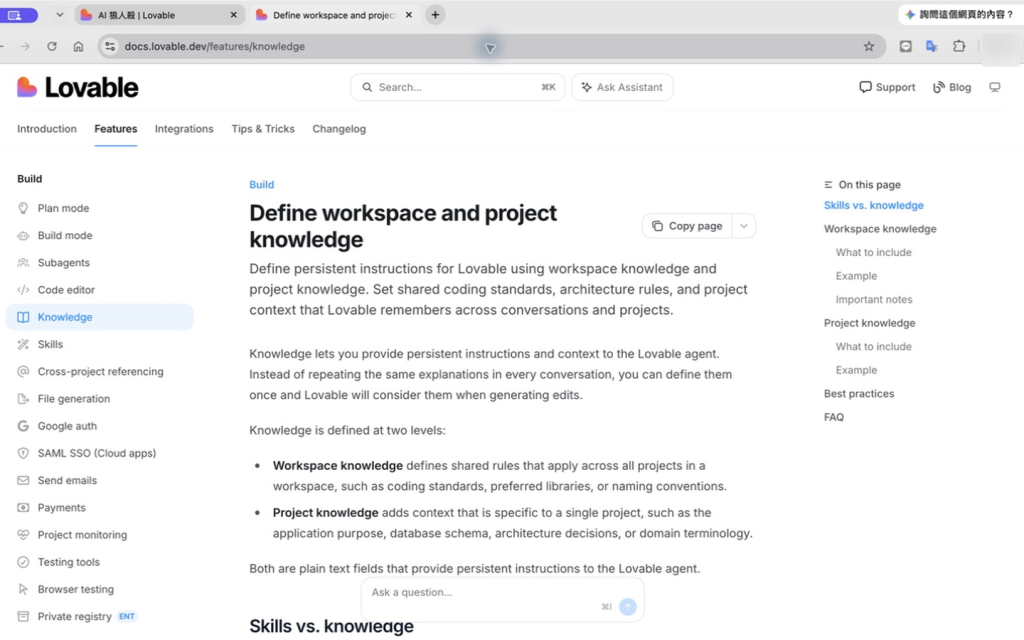Screen dimensions: 1024x640
Task: Expand the Copy page dropdown arrow
Action: click(743, 226)
